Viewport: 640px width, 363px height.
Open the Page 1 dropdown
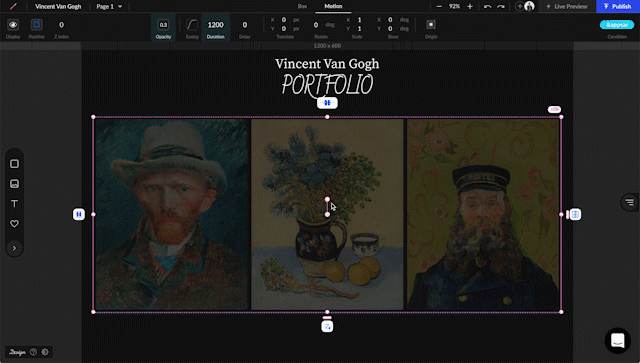pyautogui.click(x=109, y=7)
